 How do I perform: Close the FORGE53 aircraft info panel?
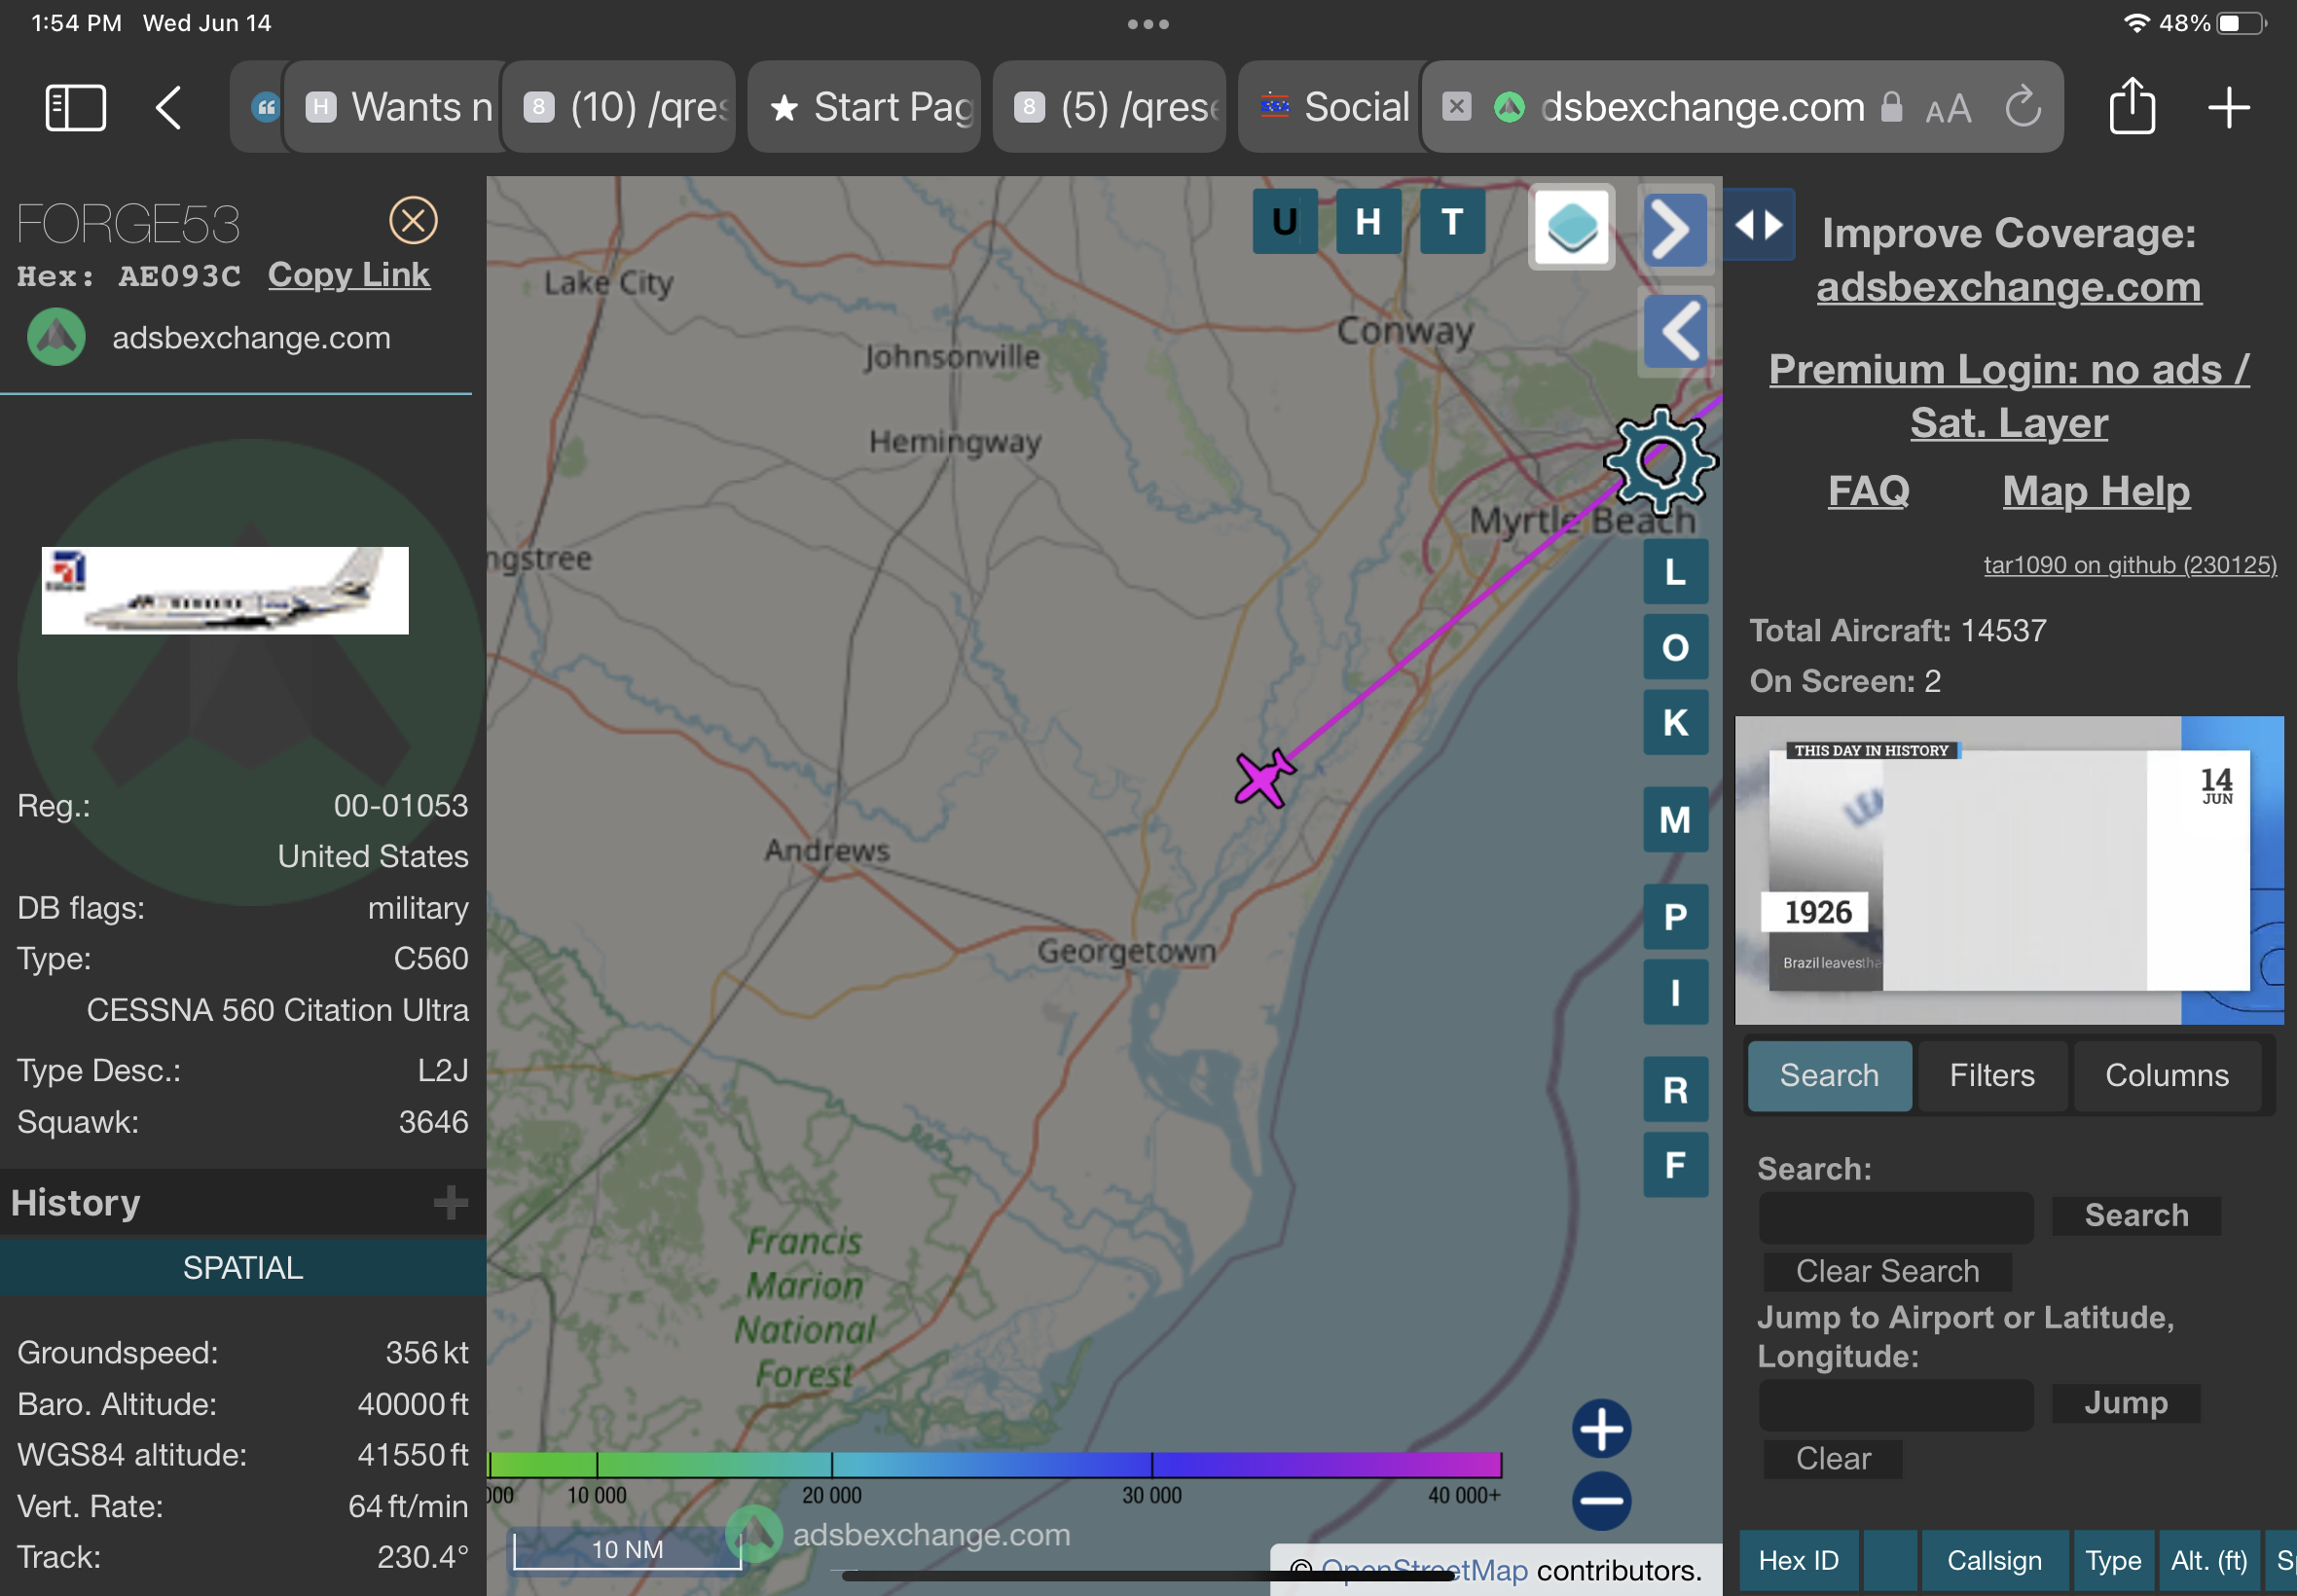[x=413, y=221]
